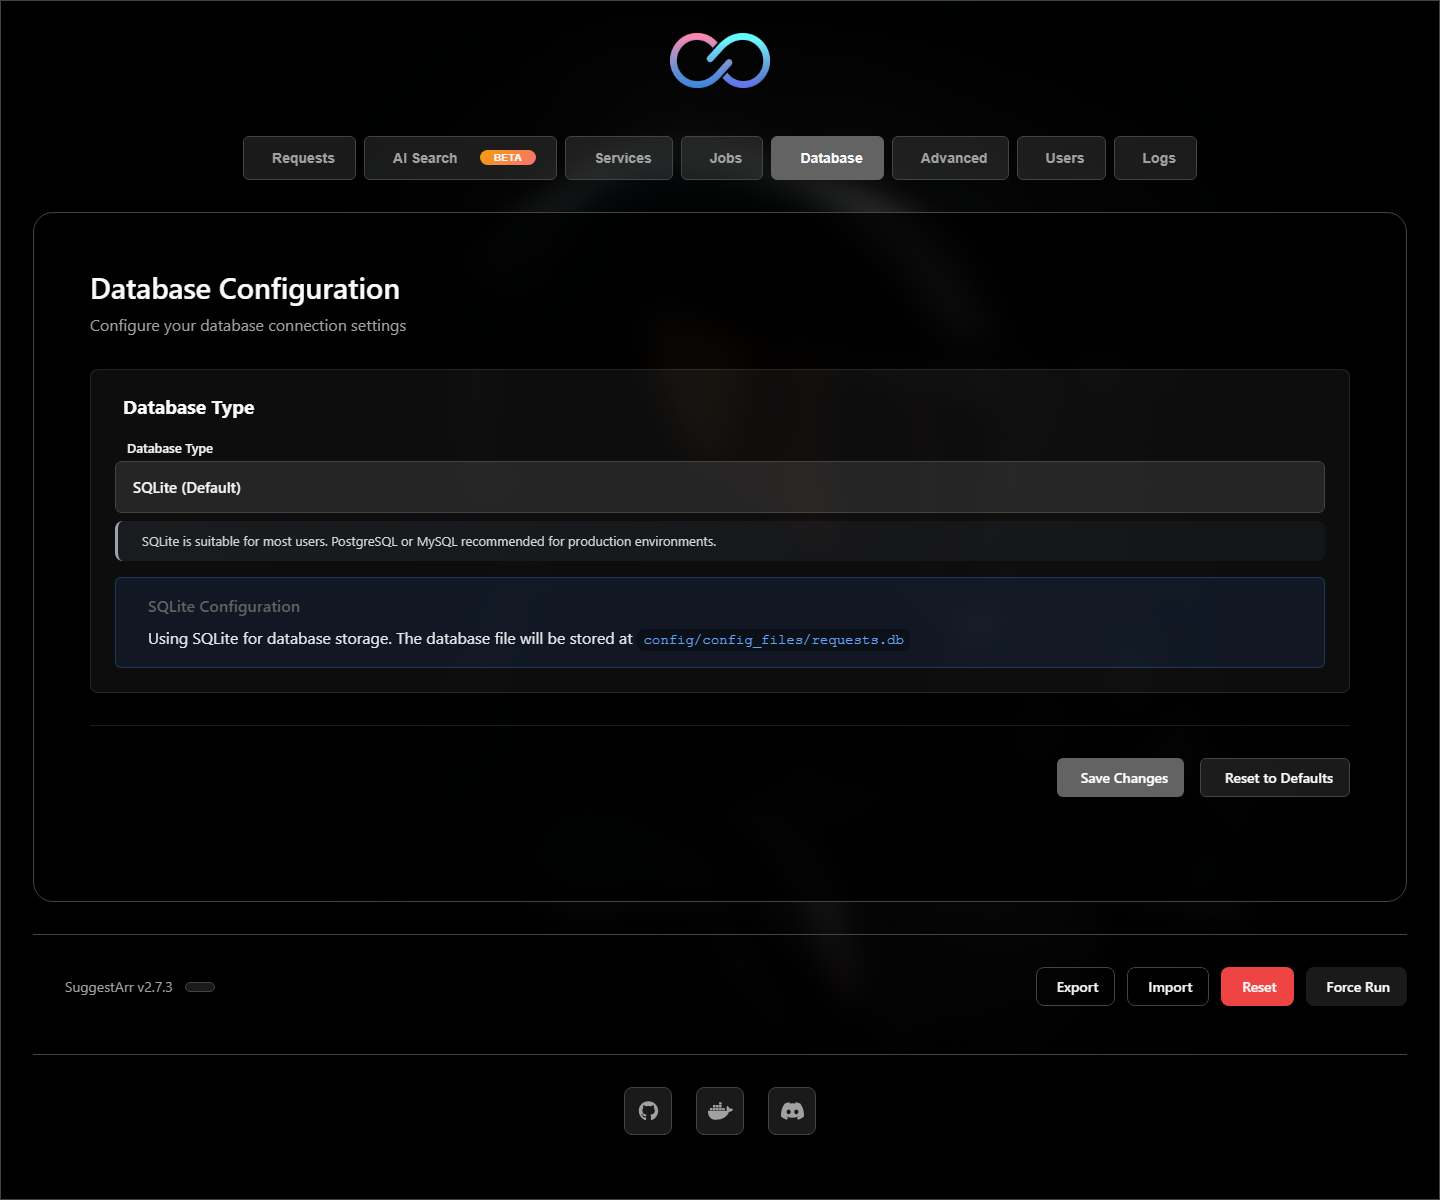Click the version status pill indicator
This screenshot has width=1440, height=1200.
click(200, 987)
